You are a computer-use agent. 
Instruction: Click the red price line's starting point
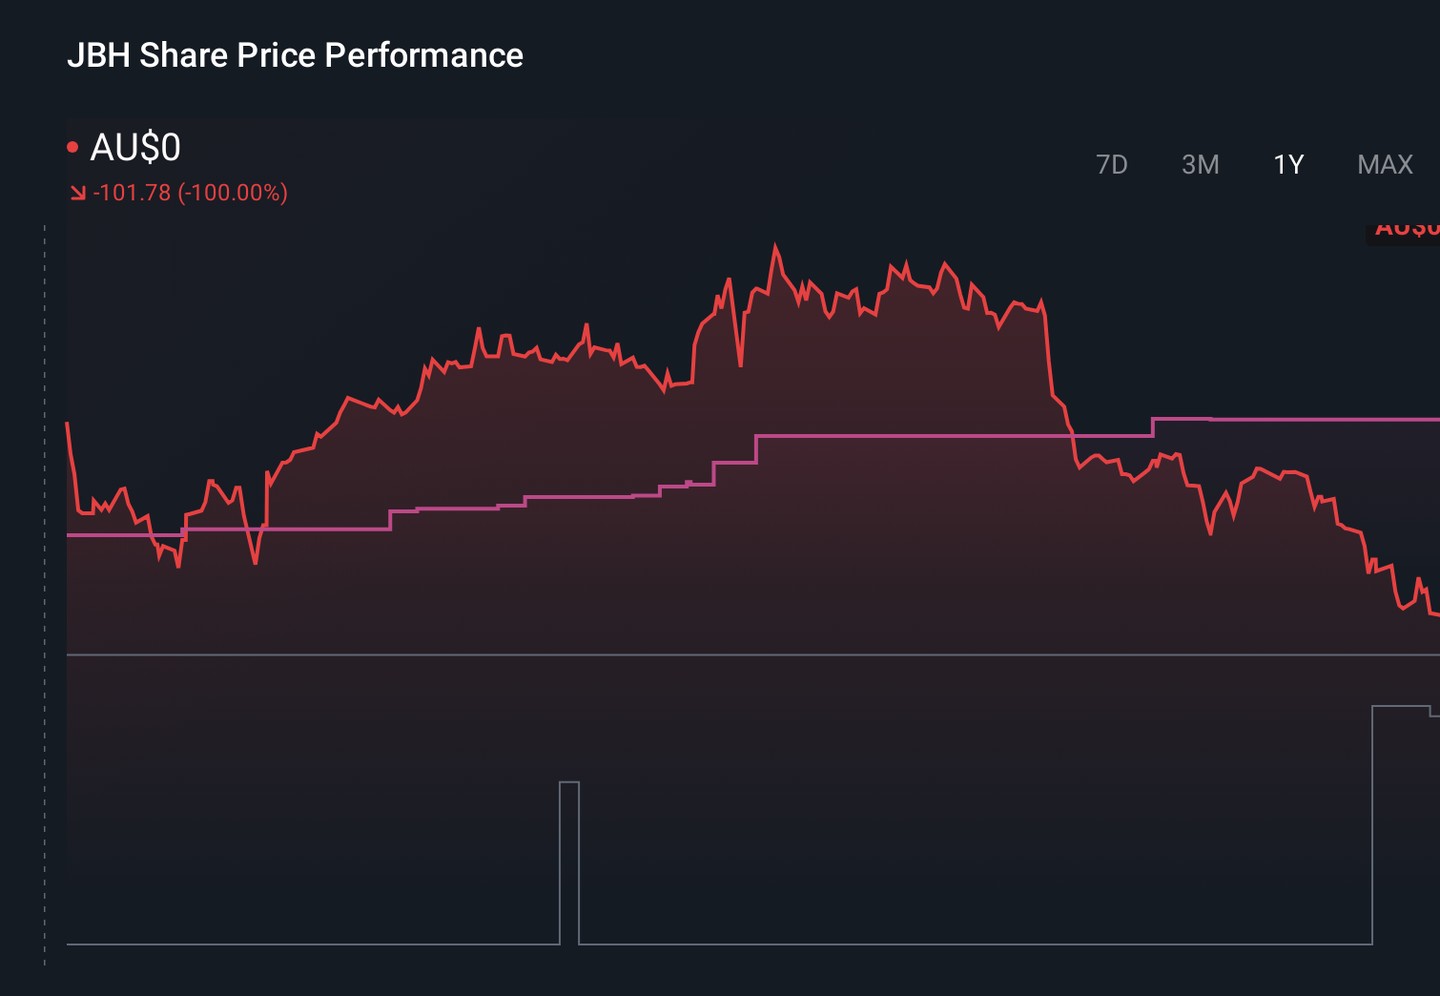[x=68, y=424]
